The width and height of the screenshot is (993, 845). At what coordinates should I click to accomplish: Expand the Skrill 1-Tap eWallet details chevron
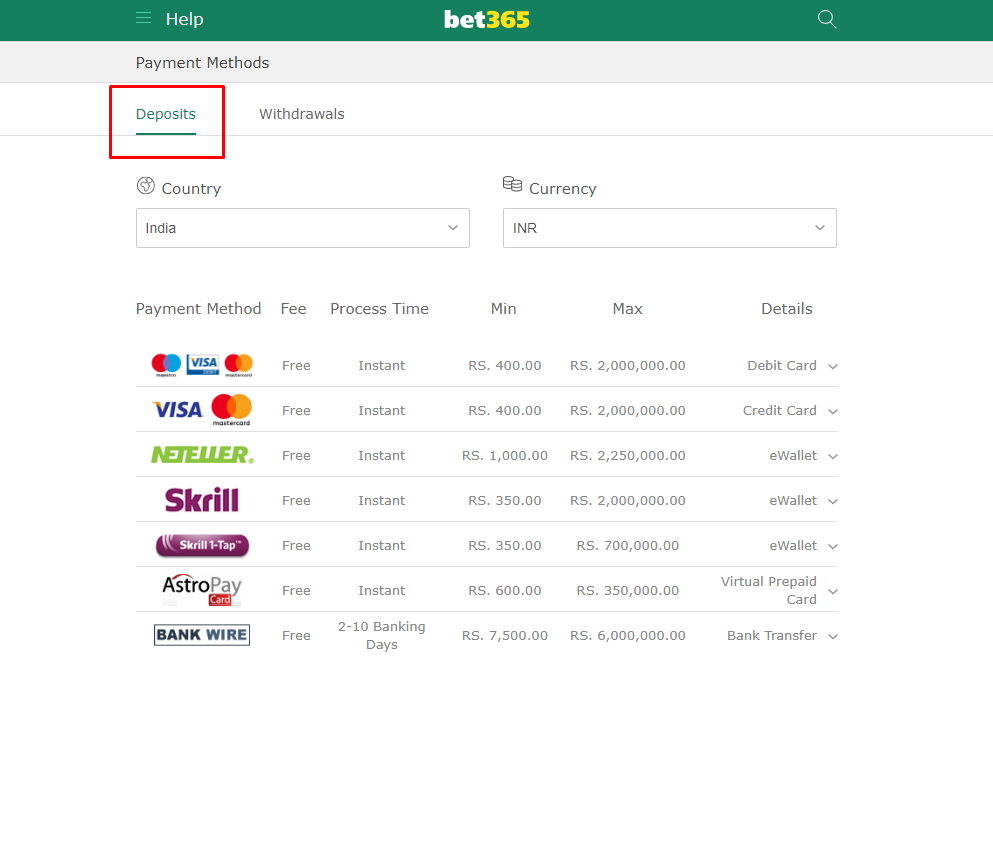[833, 546]
